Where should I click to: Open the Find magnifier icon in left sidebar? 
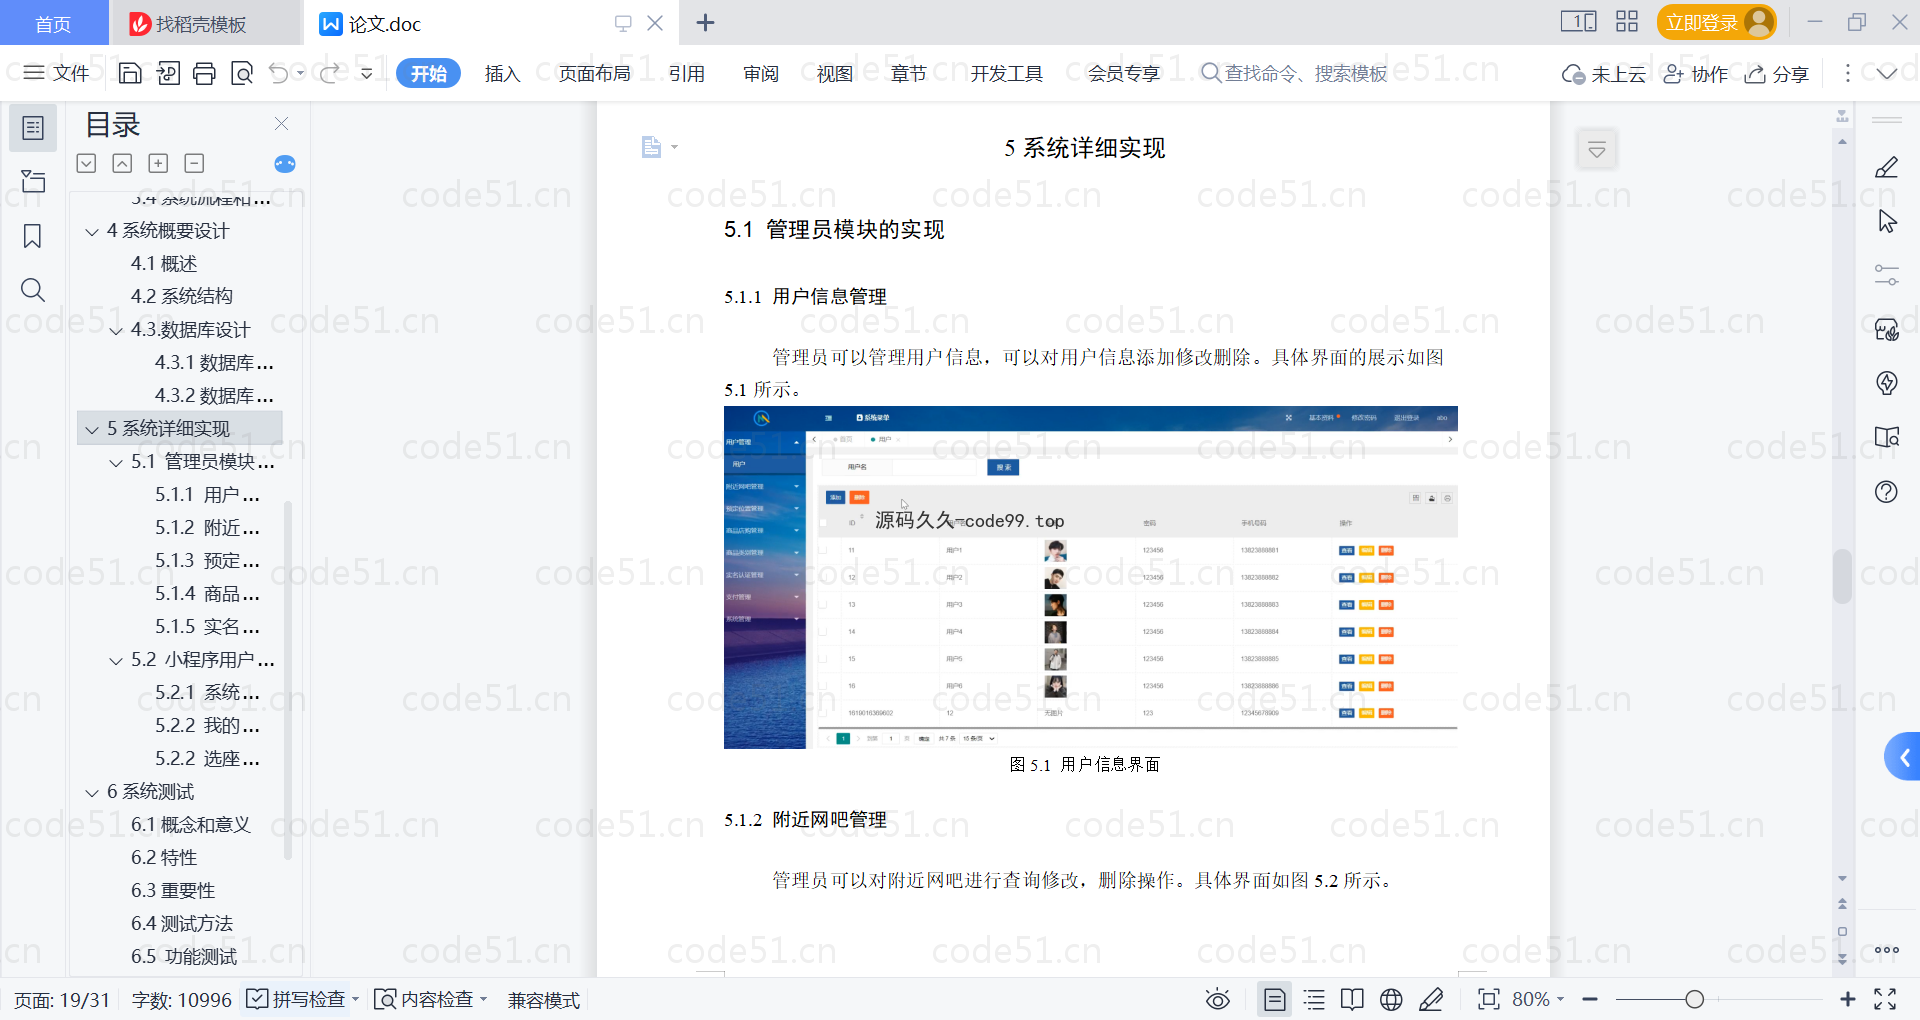point(33,290)
